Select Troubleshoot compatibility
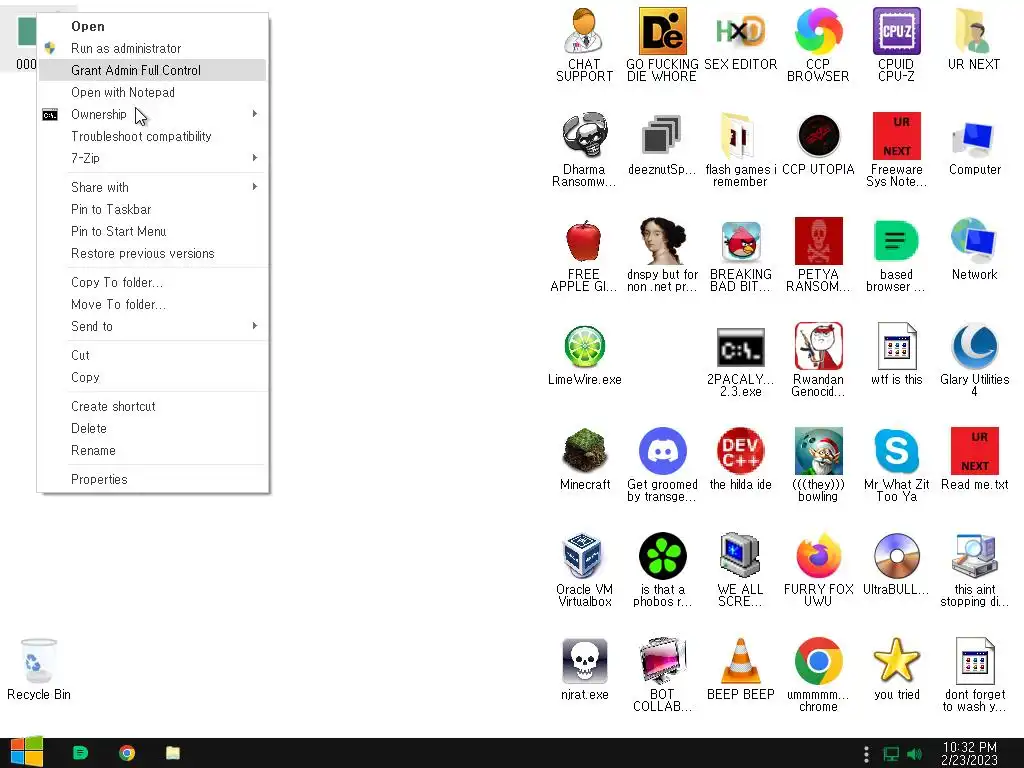This screenshot has width=1024, height=768. pos(152,136)
